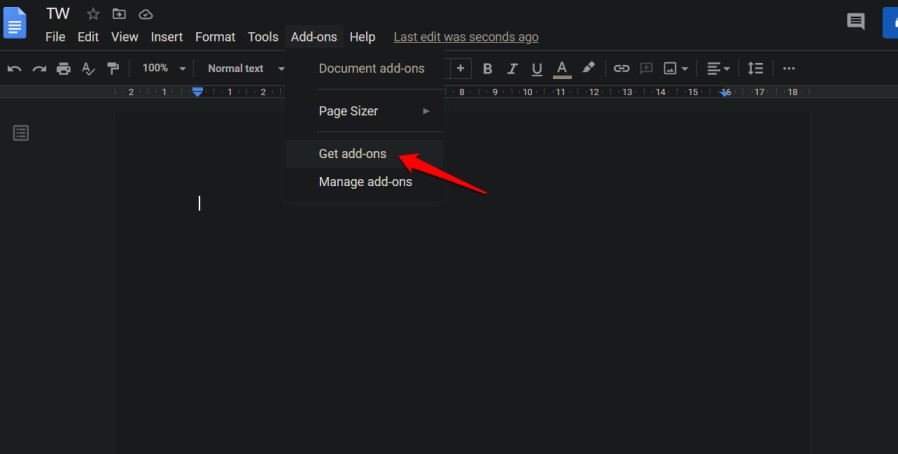Click the right indent marker on ruler

click(726, 92)
